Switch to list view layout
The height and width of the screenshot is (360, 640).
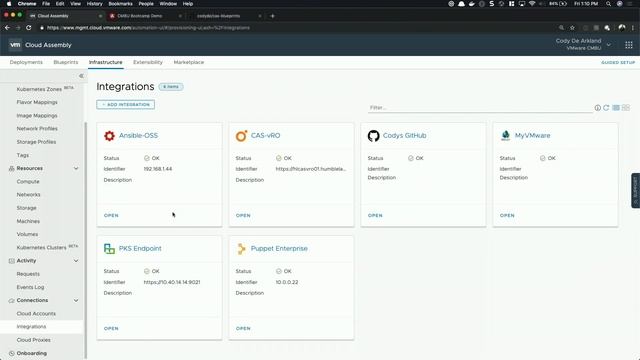pyautogui.click(x=616, y=108)
